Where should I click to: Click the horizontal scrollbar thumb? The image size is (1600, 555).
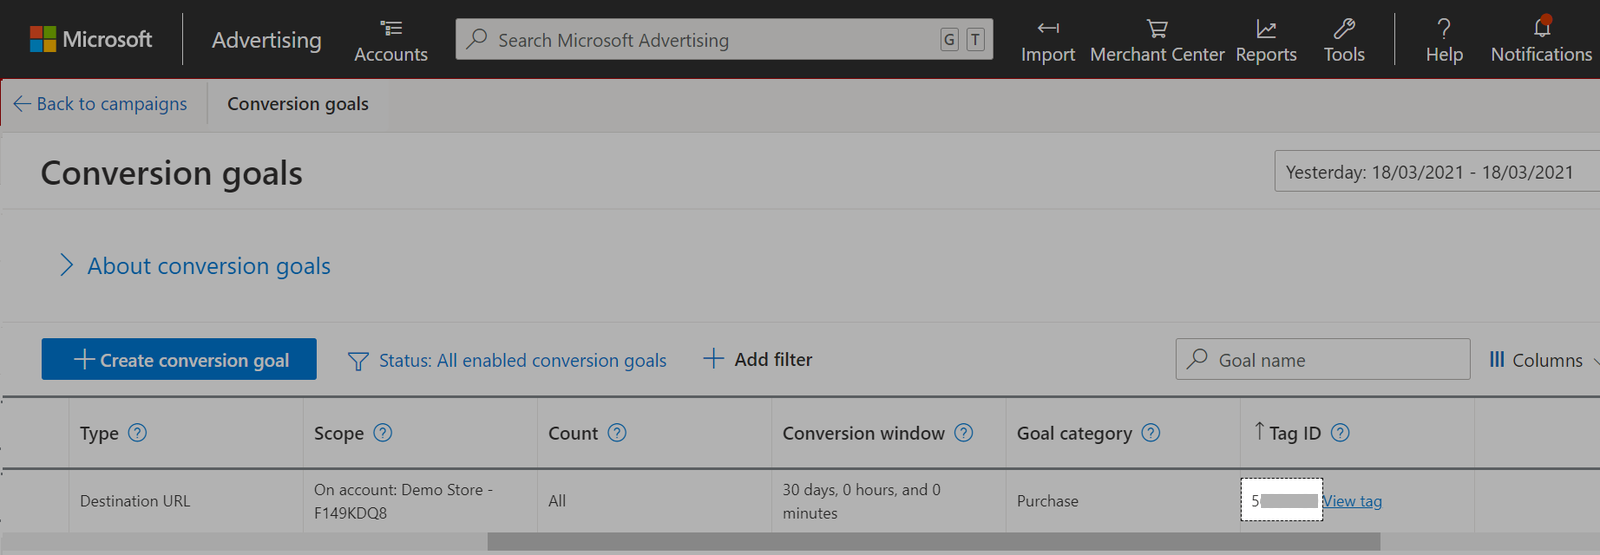pos(934,541)
